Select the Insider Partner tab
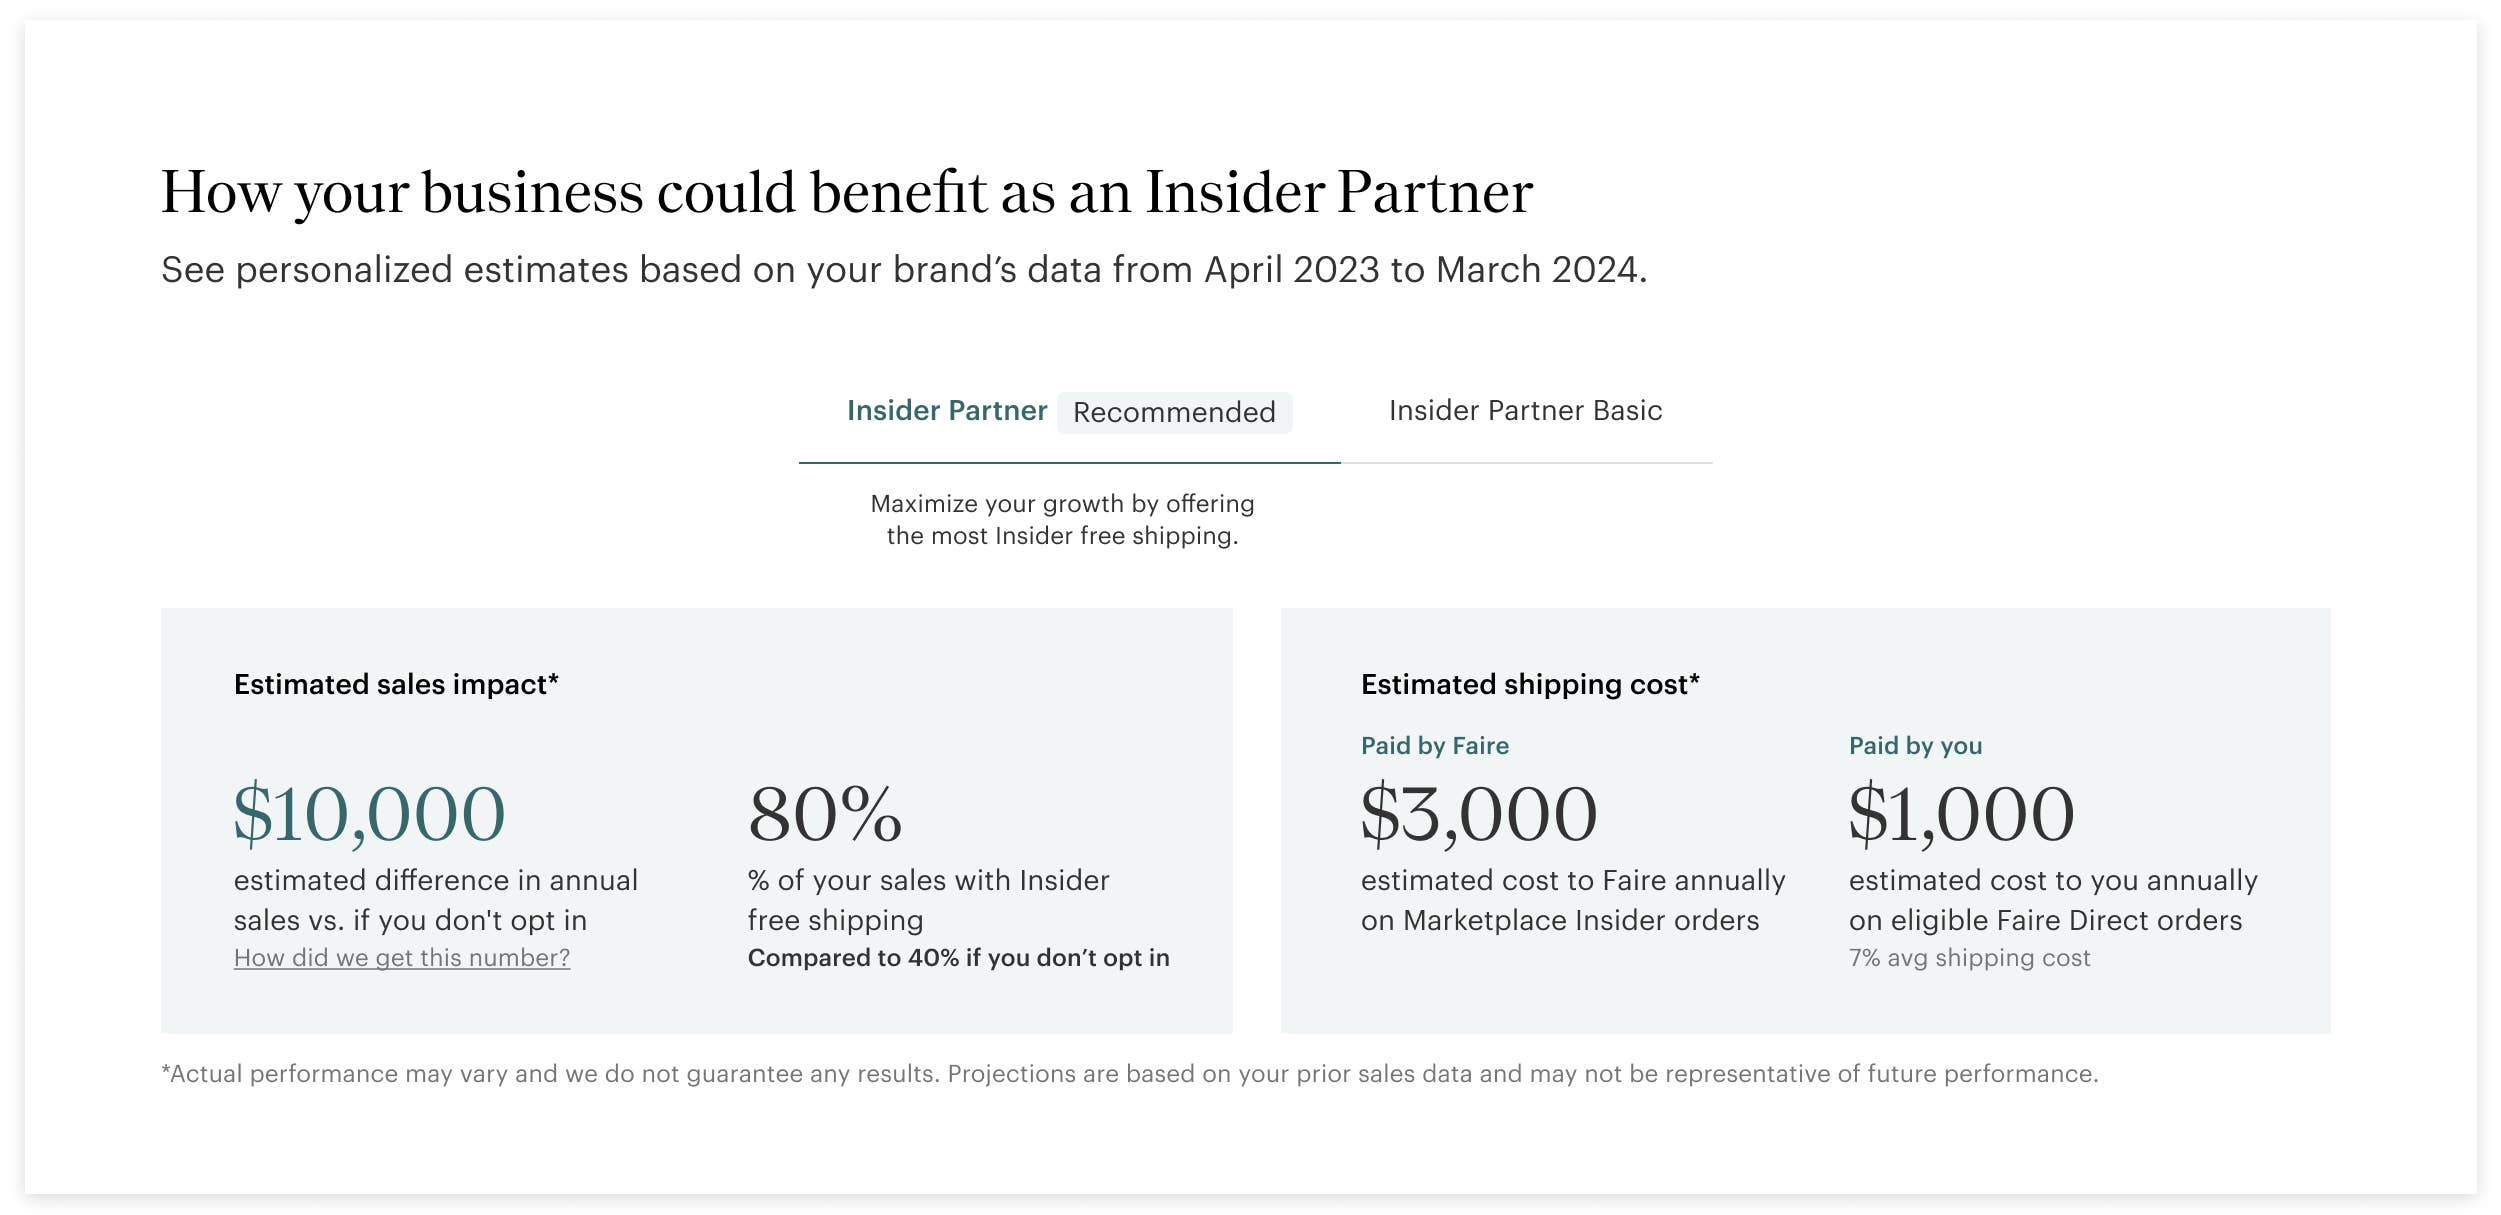The width and height of the screenshot is (2501, 1215). click(x=946, y=411)
